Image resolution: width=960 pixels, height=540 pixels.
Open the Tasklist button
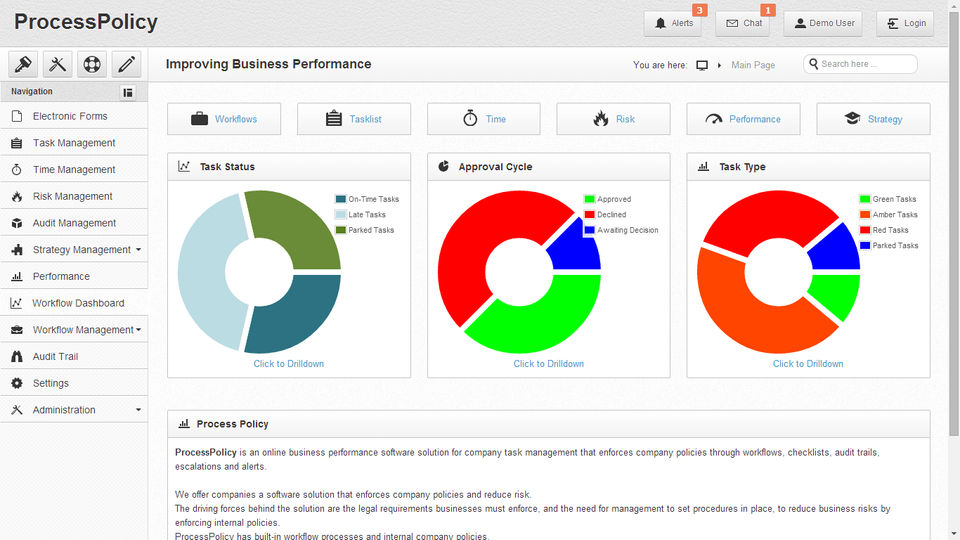(x=354, y=119)
